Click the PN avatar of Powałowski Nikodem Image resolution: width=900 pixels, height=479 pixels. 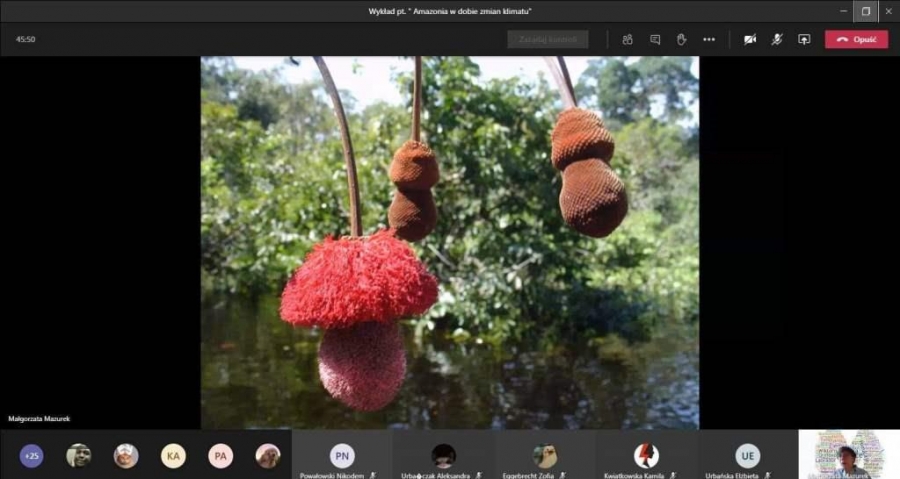(342, 455)
